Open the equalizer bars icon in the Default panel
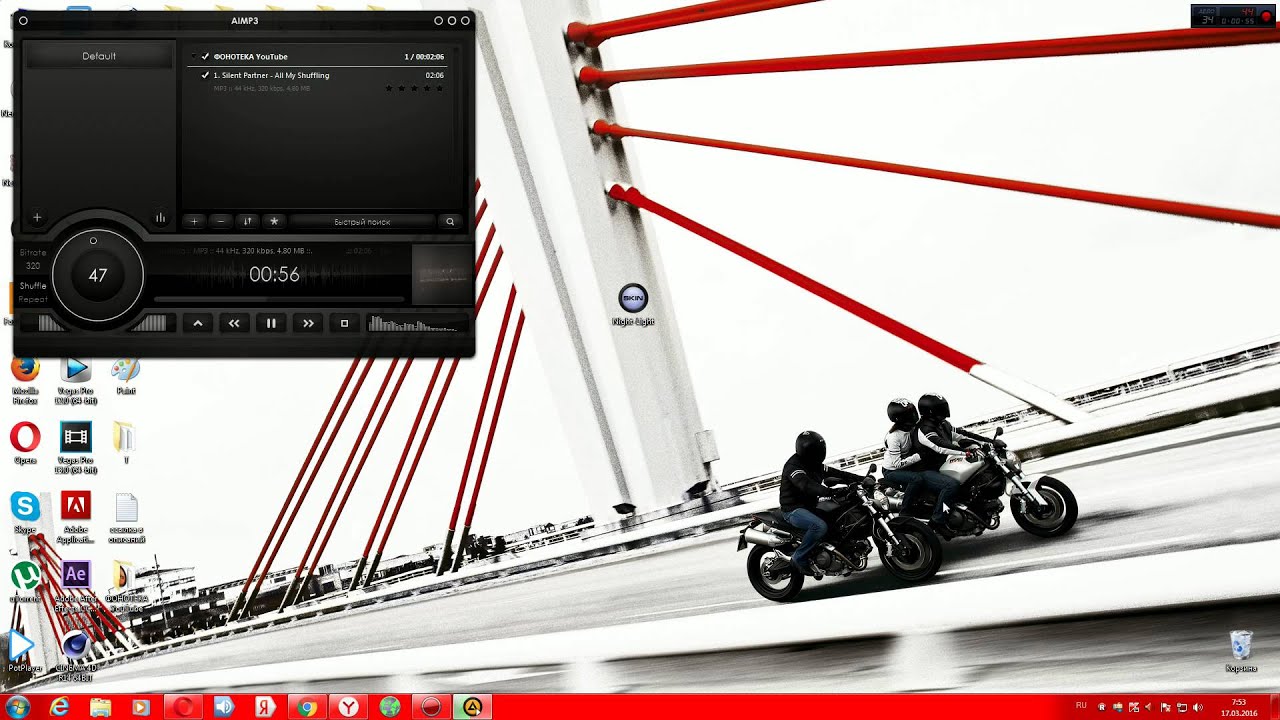 click(160, 217)
